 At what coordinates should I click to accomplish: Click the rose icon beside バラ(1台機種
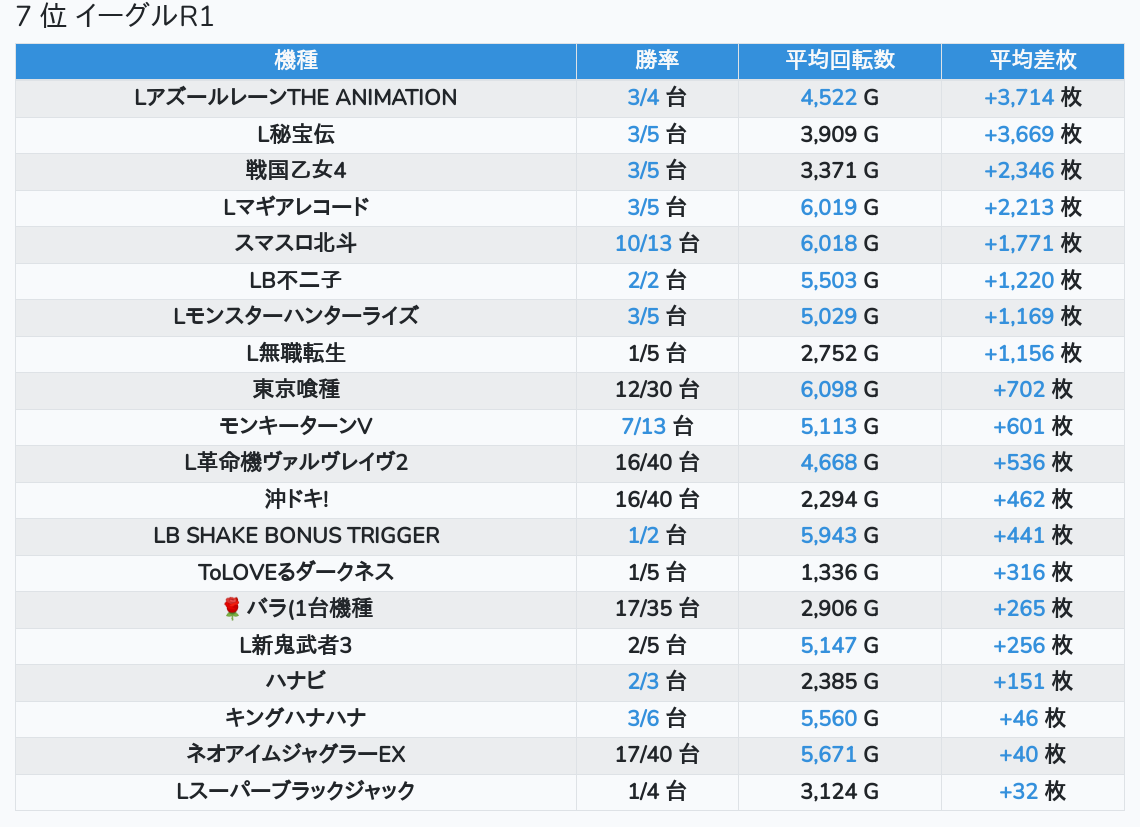click(x=232, y=609)
